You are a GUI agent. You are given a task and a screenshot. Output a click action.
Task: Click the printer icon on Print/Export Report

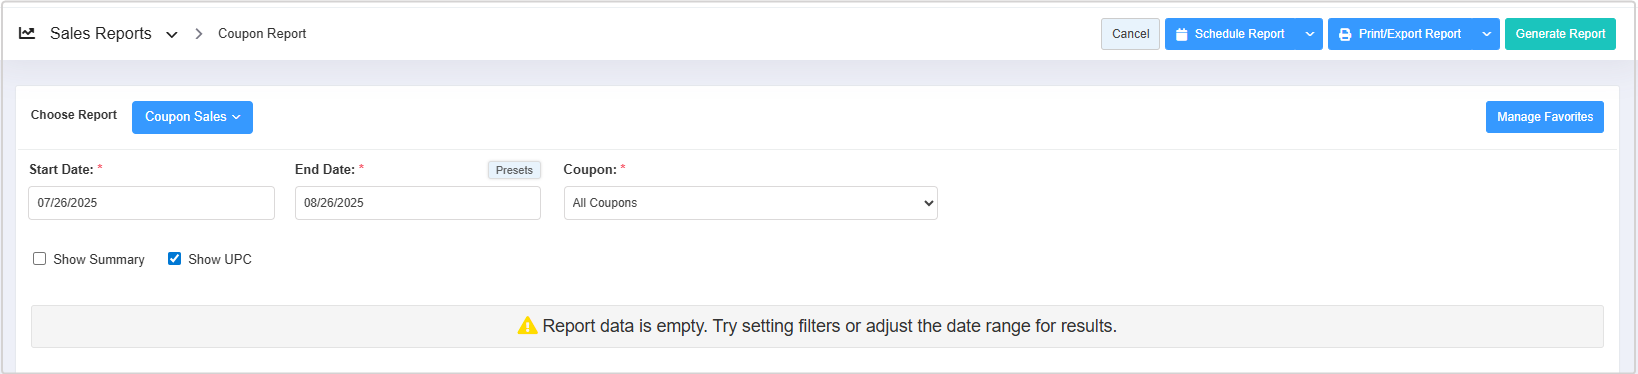(x=1345, y=34)
